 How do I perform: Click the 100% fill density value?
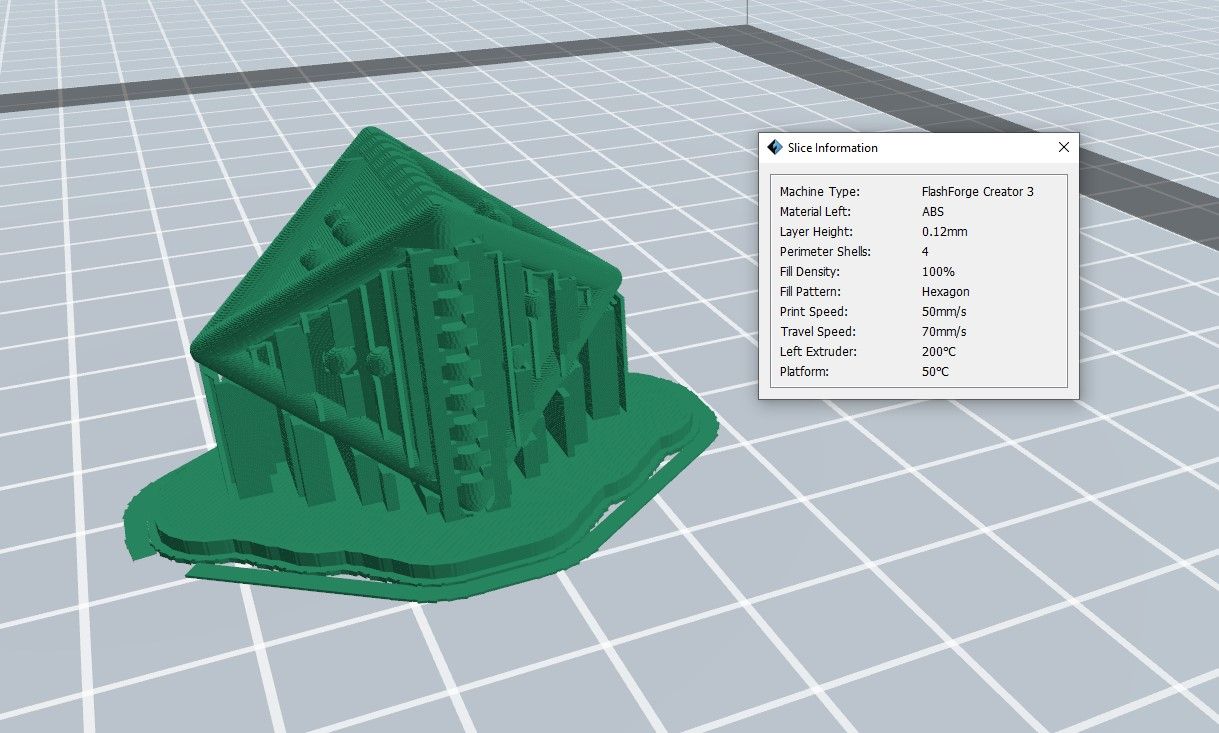(938, 272)
